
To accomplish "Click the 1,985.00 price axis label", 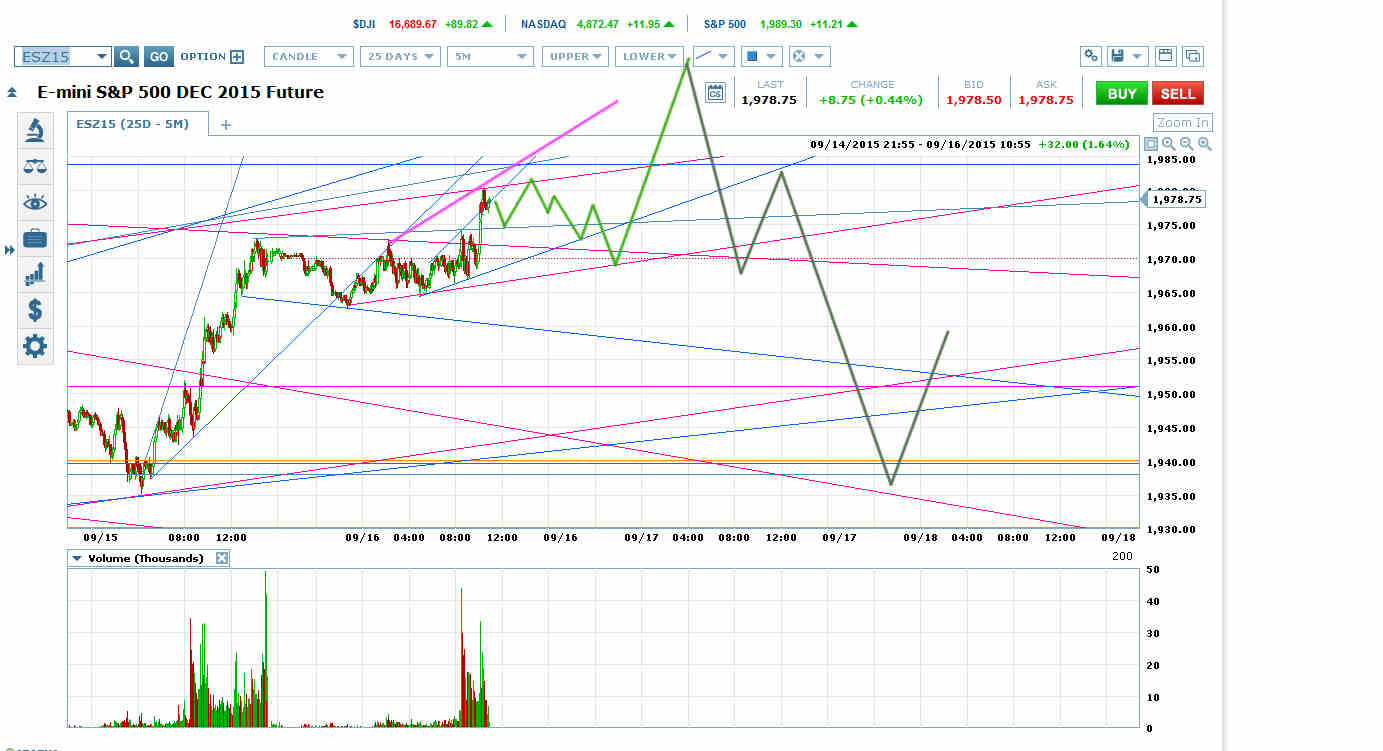I will click(x=1173, y=159).
